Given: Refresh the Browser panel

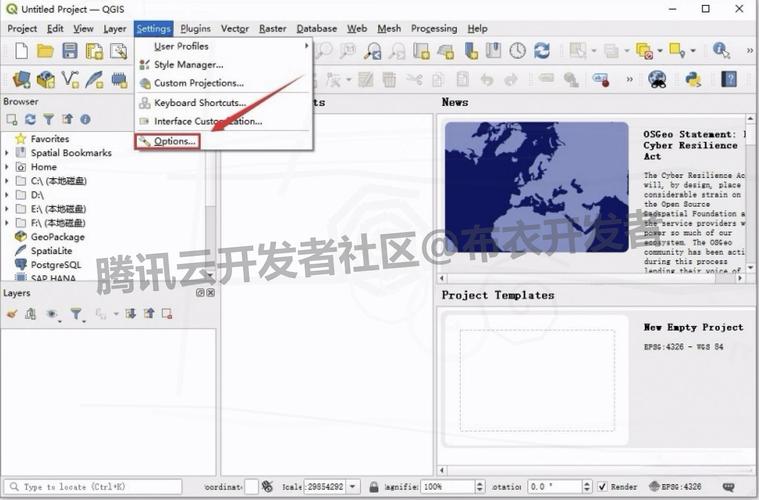Looking at the screenshot, I should (30, 119).
